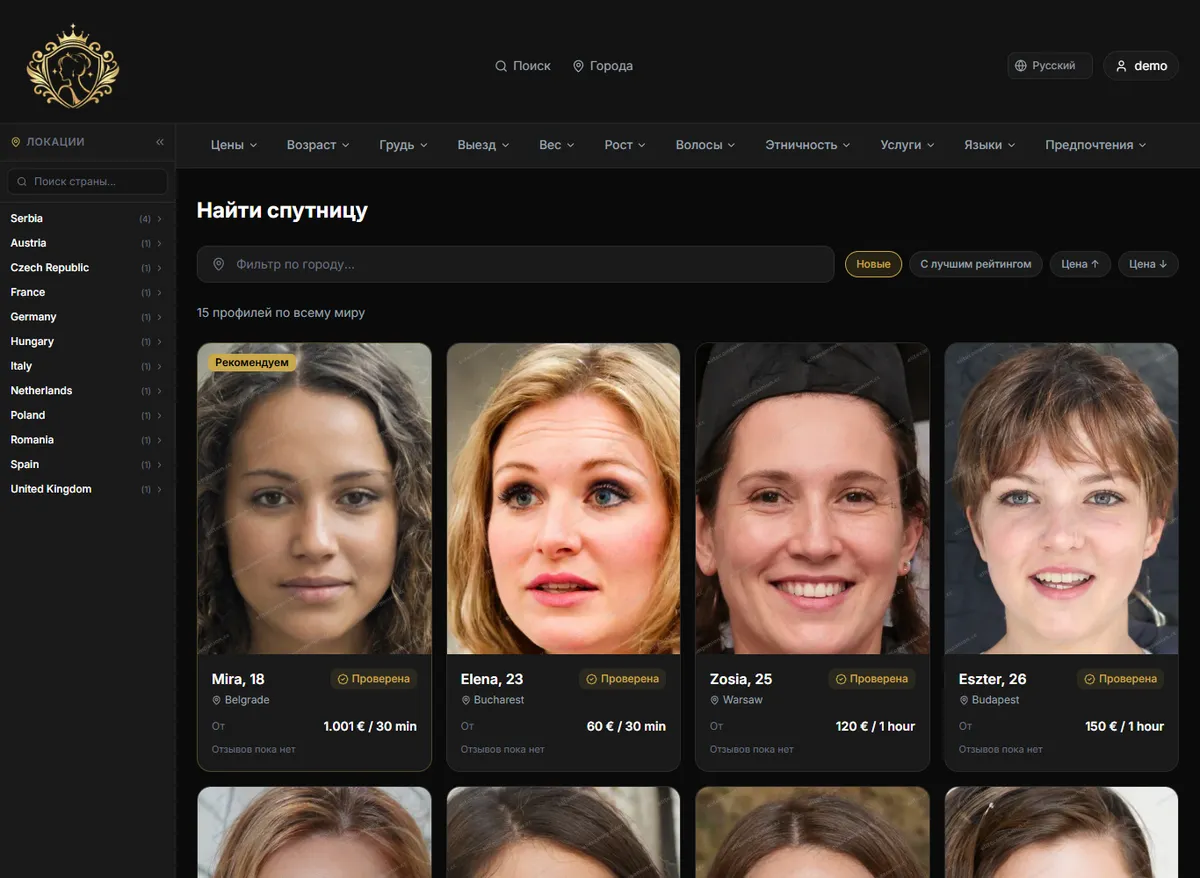Open the Вес filter dropdown
The image size is (1200, 878).
click(x=557, y=145)
